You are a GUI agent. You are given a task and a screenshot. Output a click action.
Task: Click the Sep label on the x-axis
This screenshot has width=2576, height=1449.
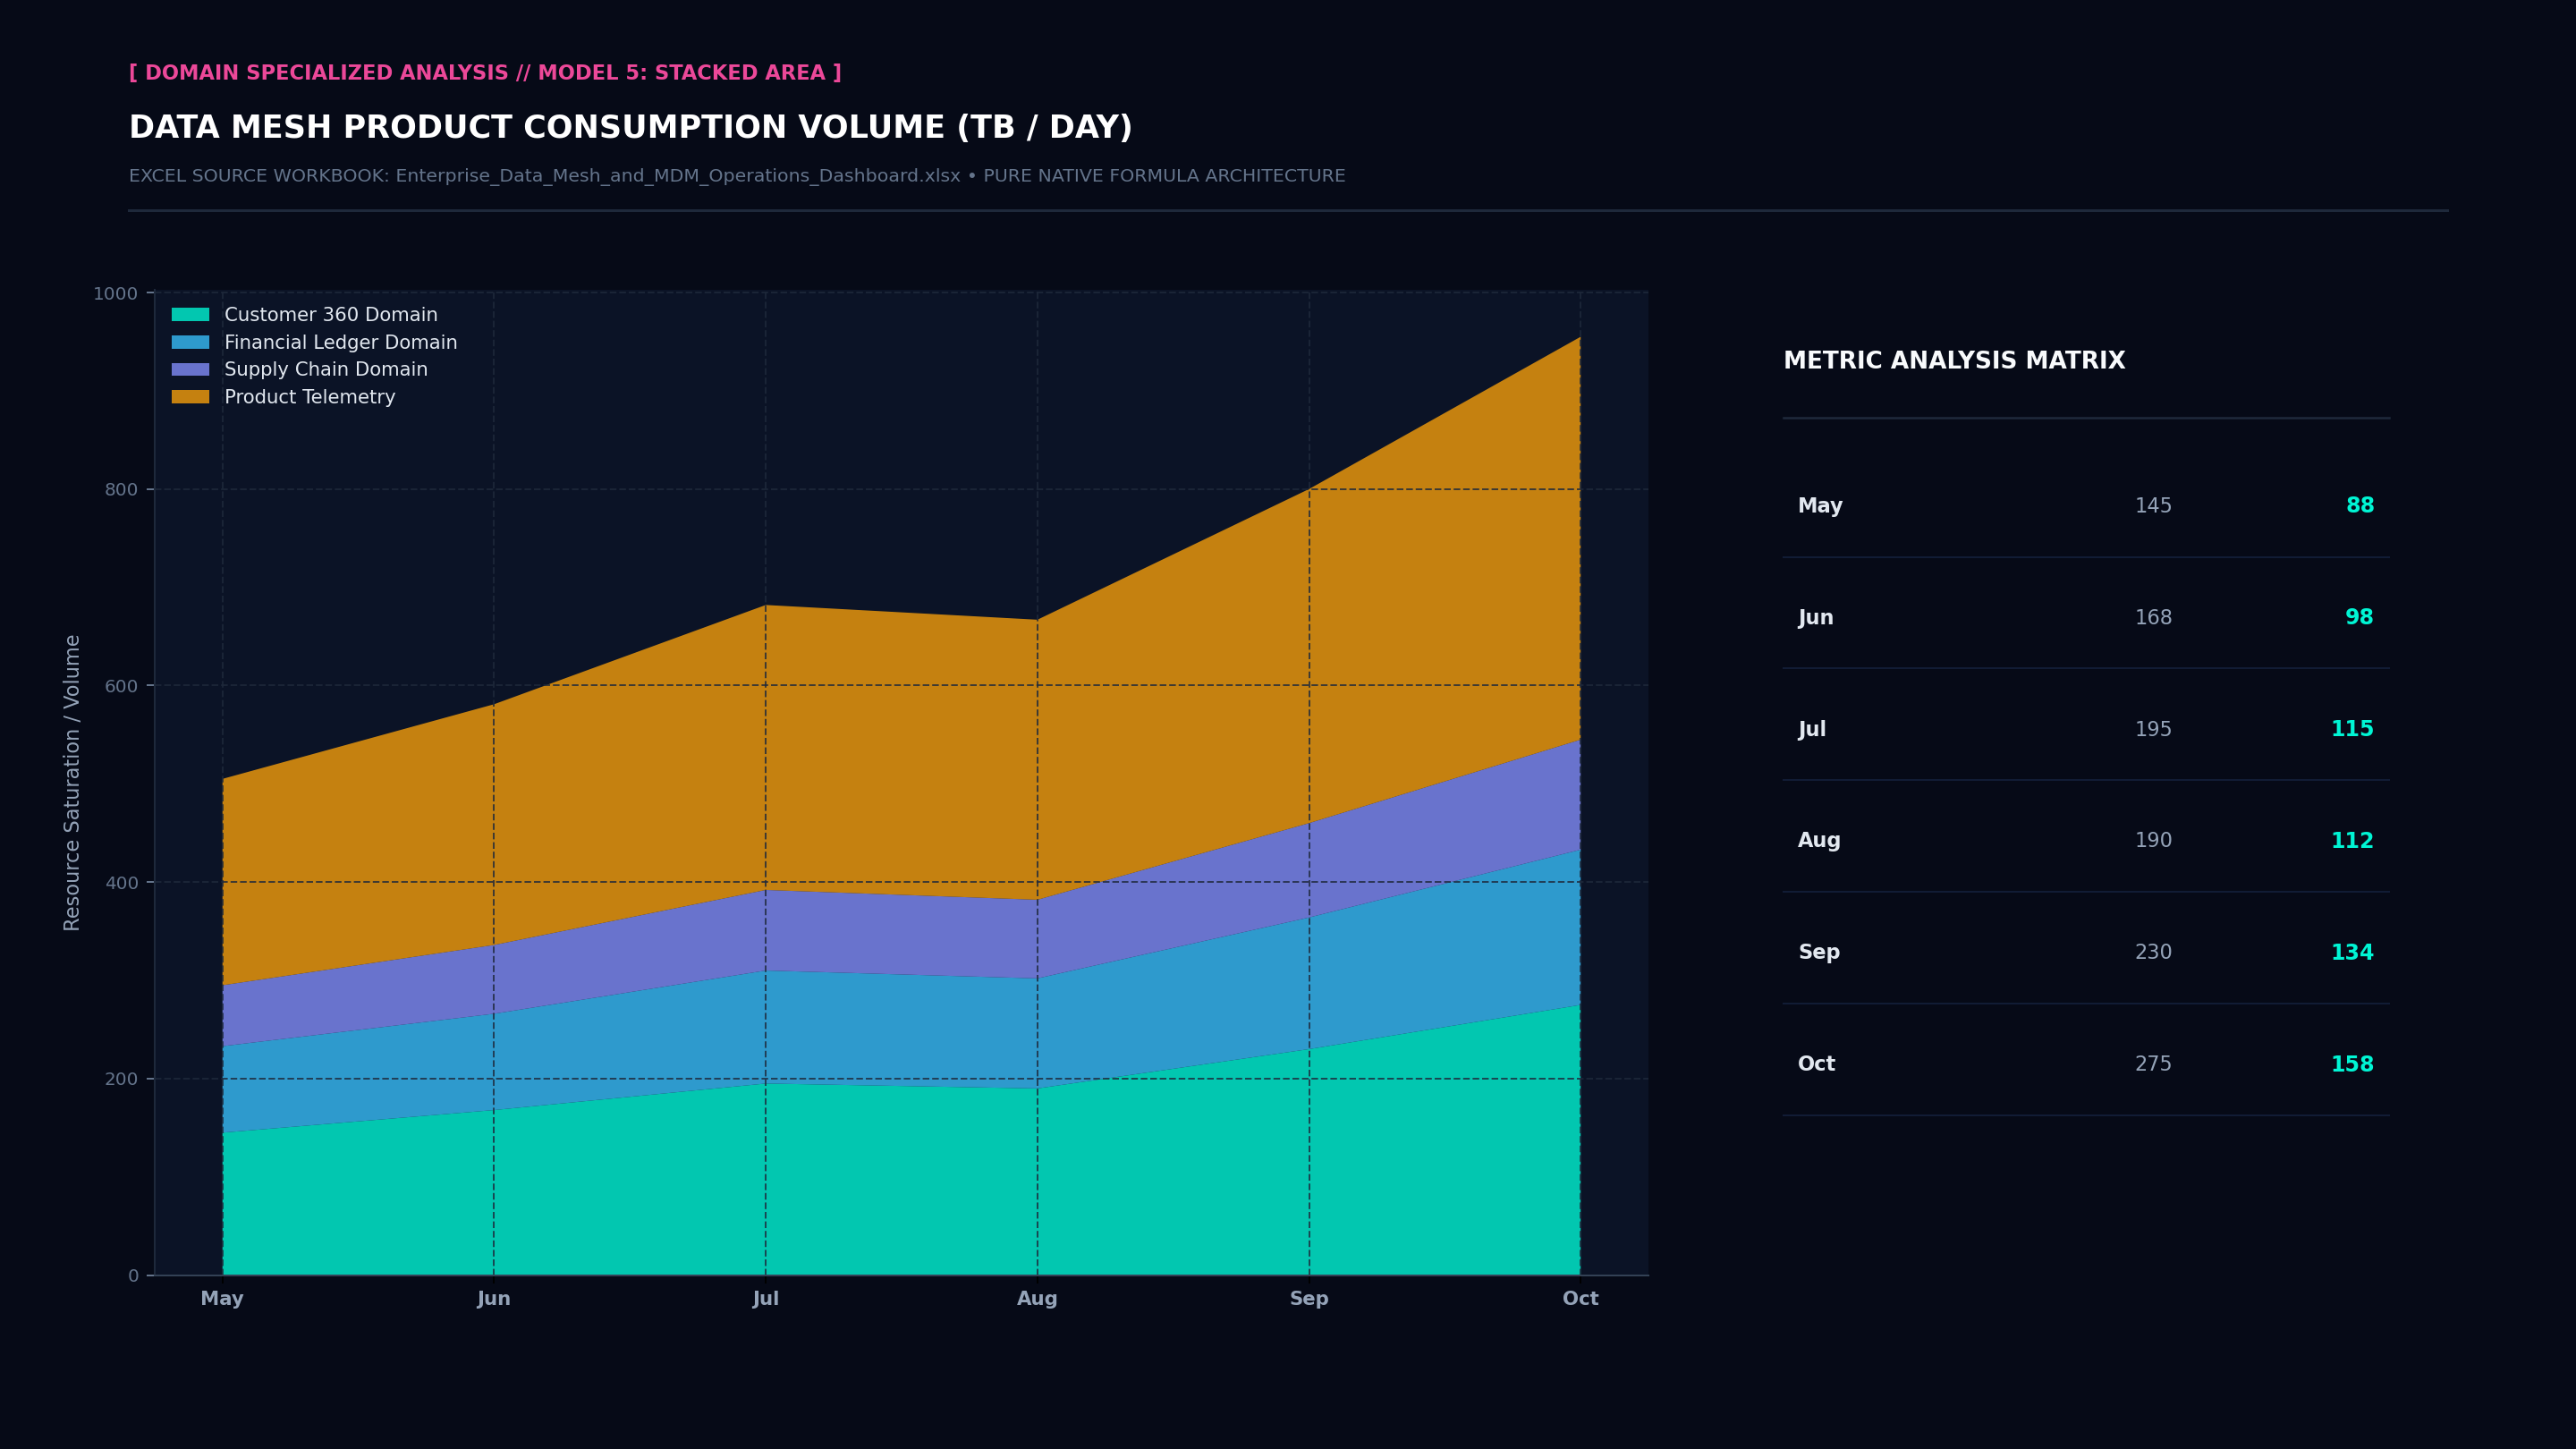(1309, 1299)
